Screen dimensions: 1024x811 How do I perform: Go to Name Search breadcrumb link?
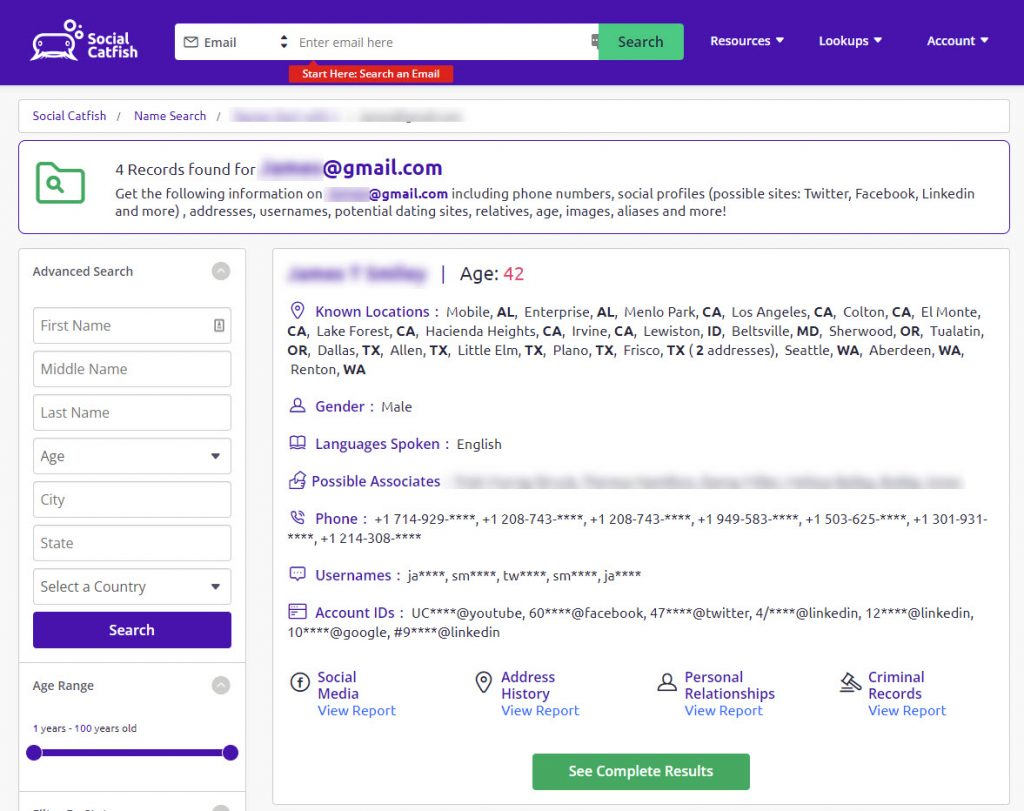click(x=170, y=116)
